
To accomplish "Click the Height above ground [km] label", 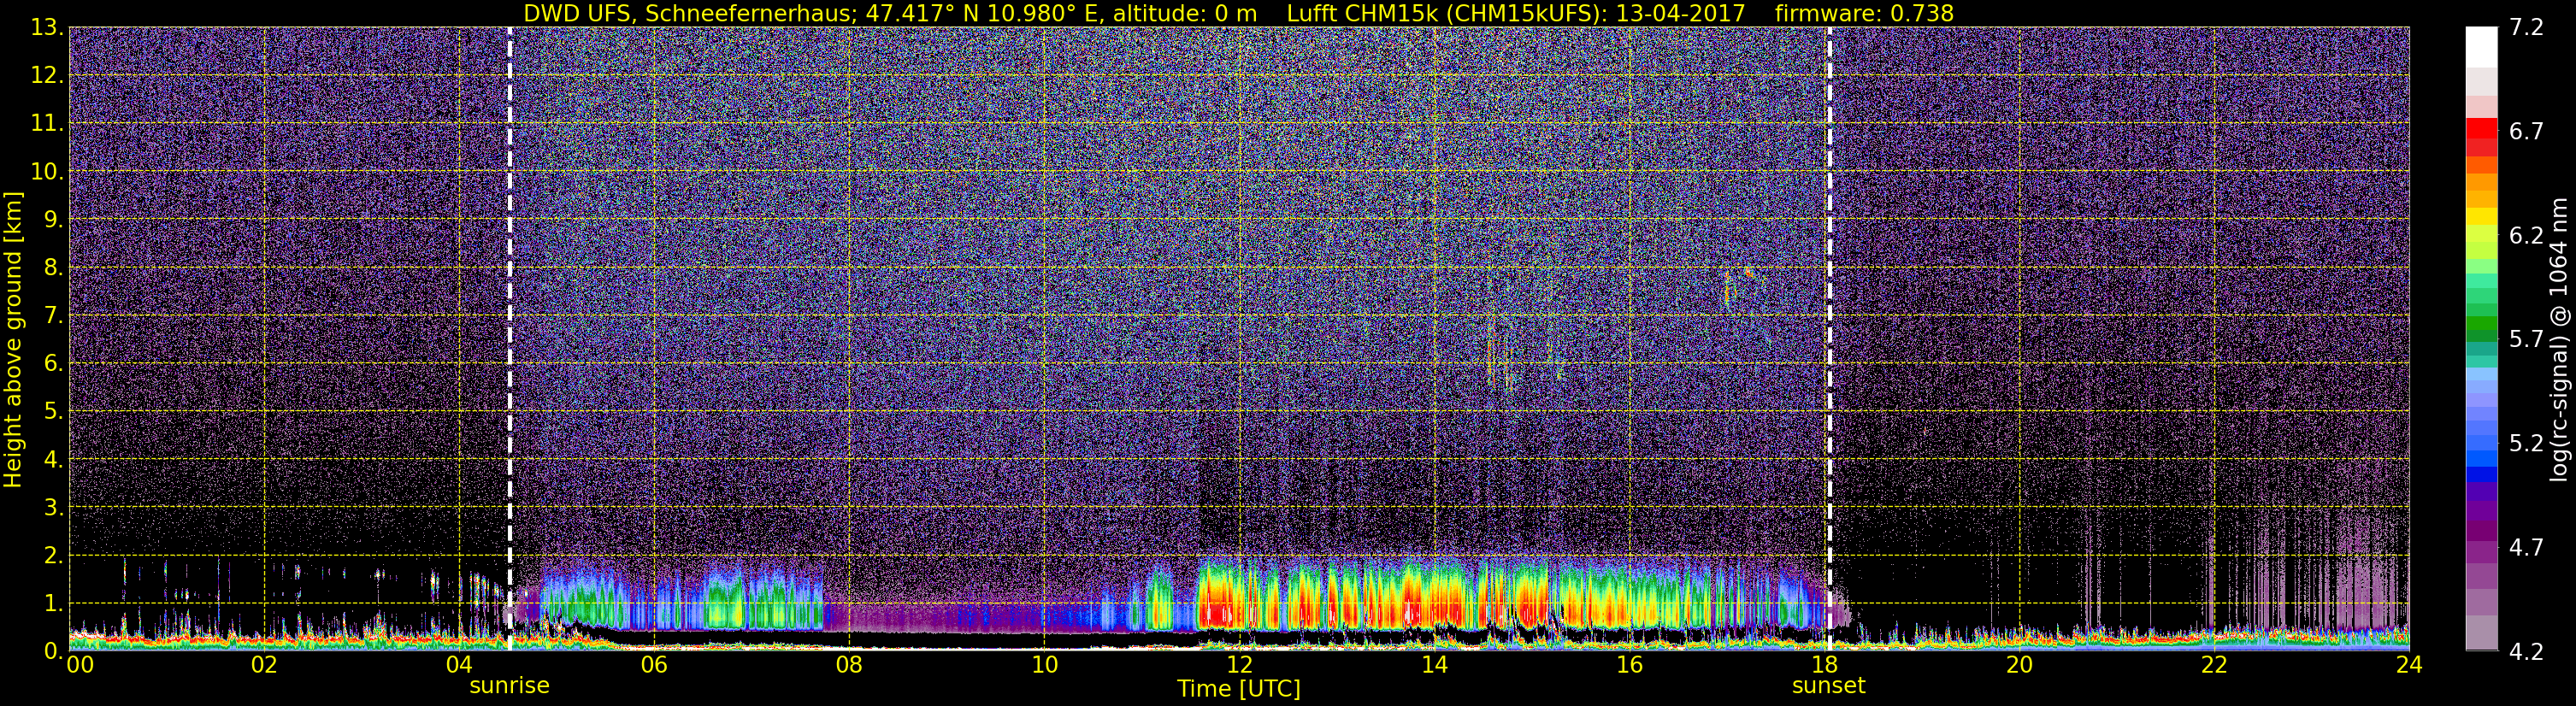I will click(x=13, y=339).
